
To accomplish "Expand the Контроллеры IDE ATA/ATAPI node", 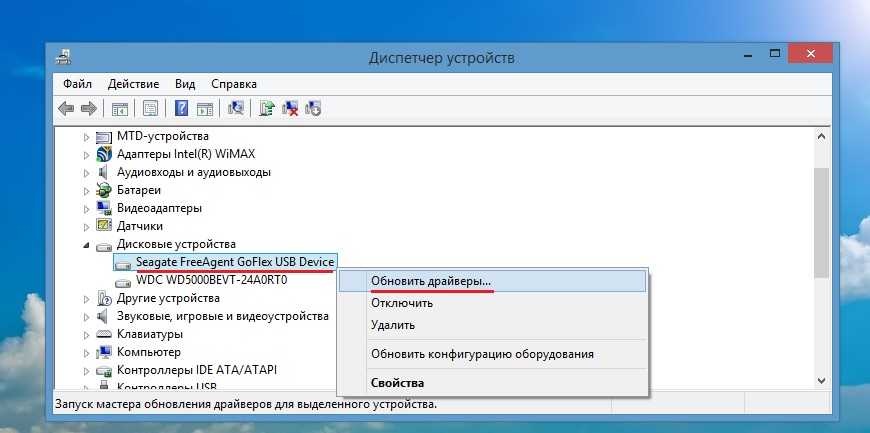I will coord(86,371).
